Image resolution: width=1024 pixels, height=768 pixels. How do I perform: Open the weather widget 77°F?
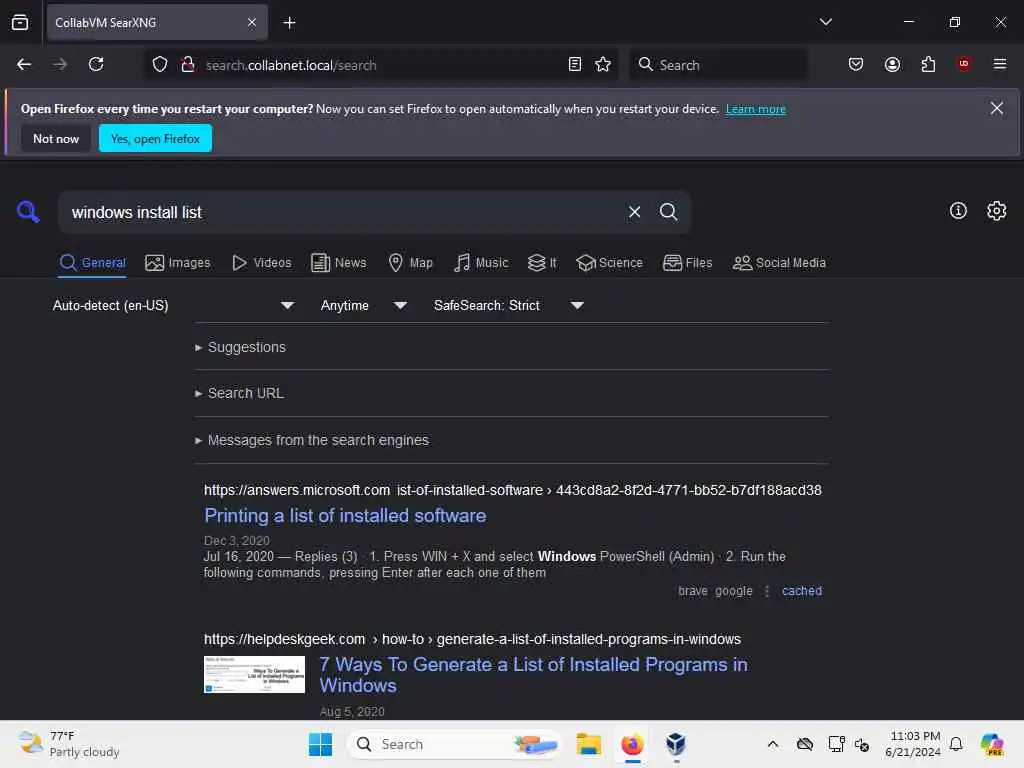[x=69, y=744]
